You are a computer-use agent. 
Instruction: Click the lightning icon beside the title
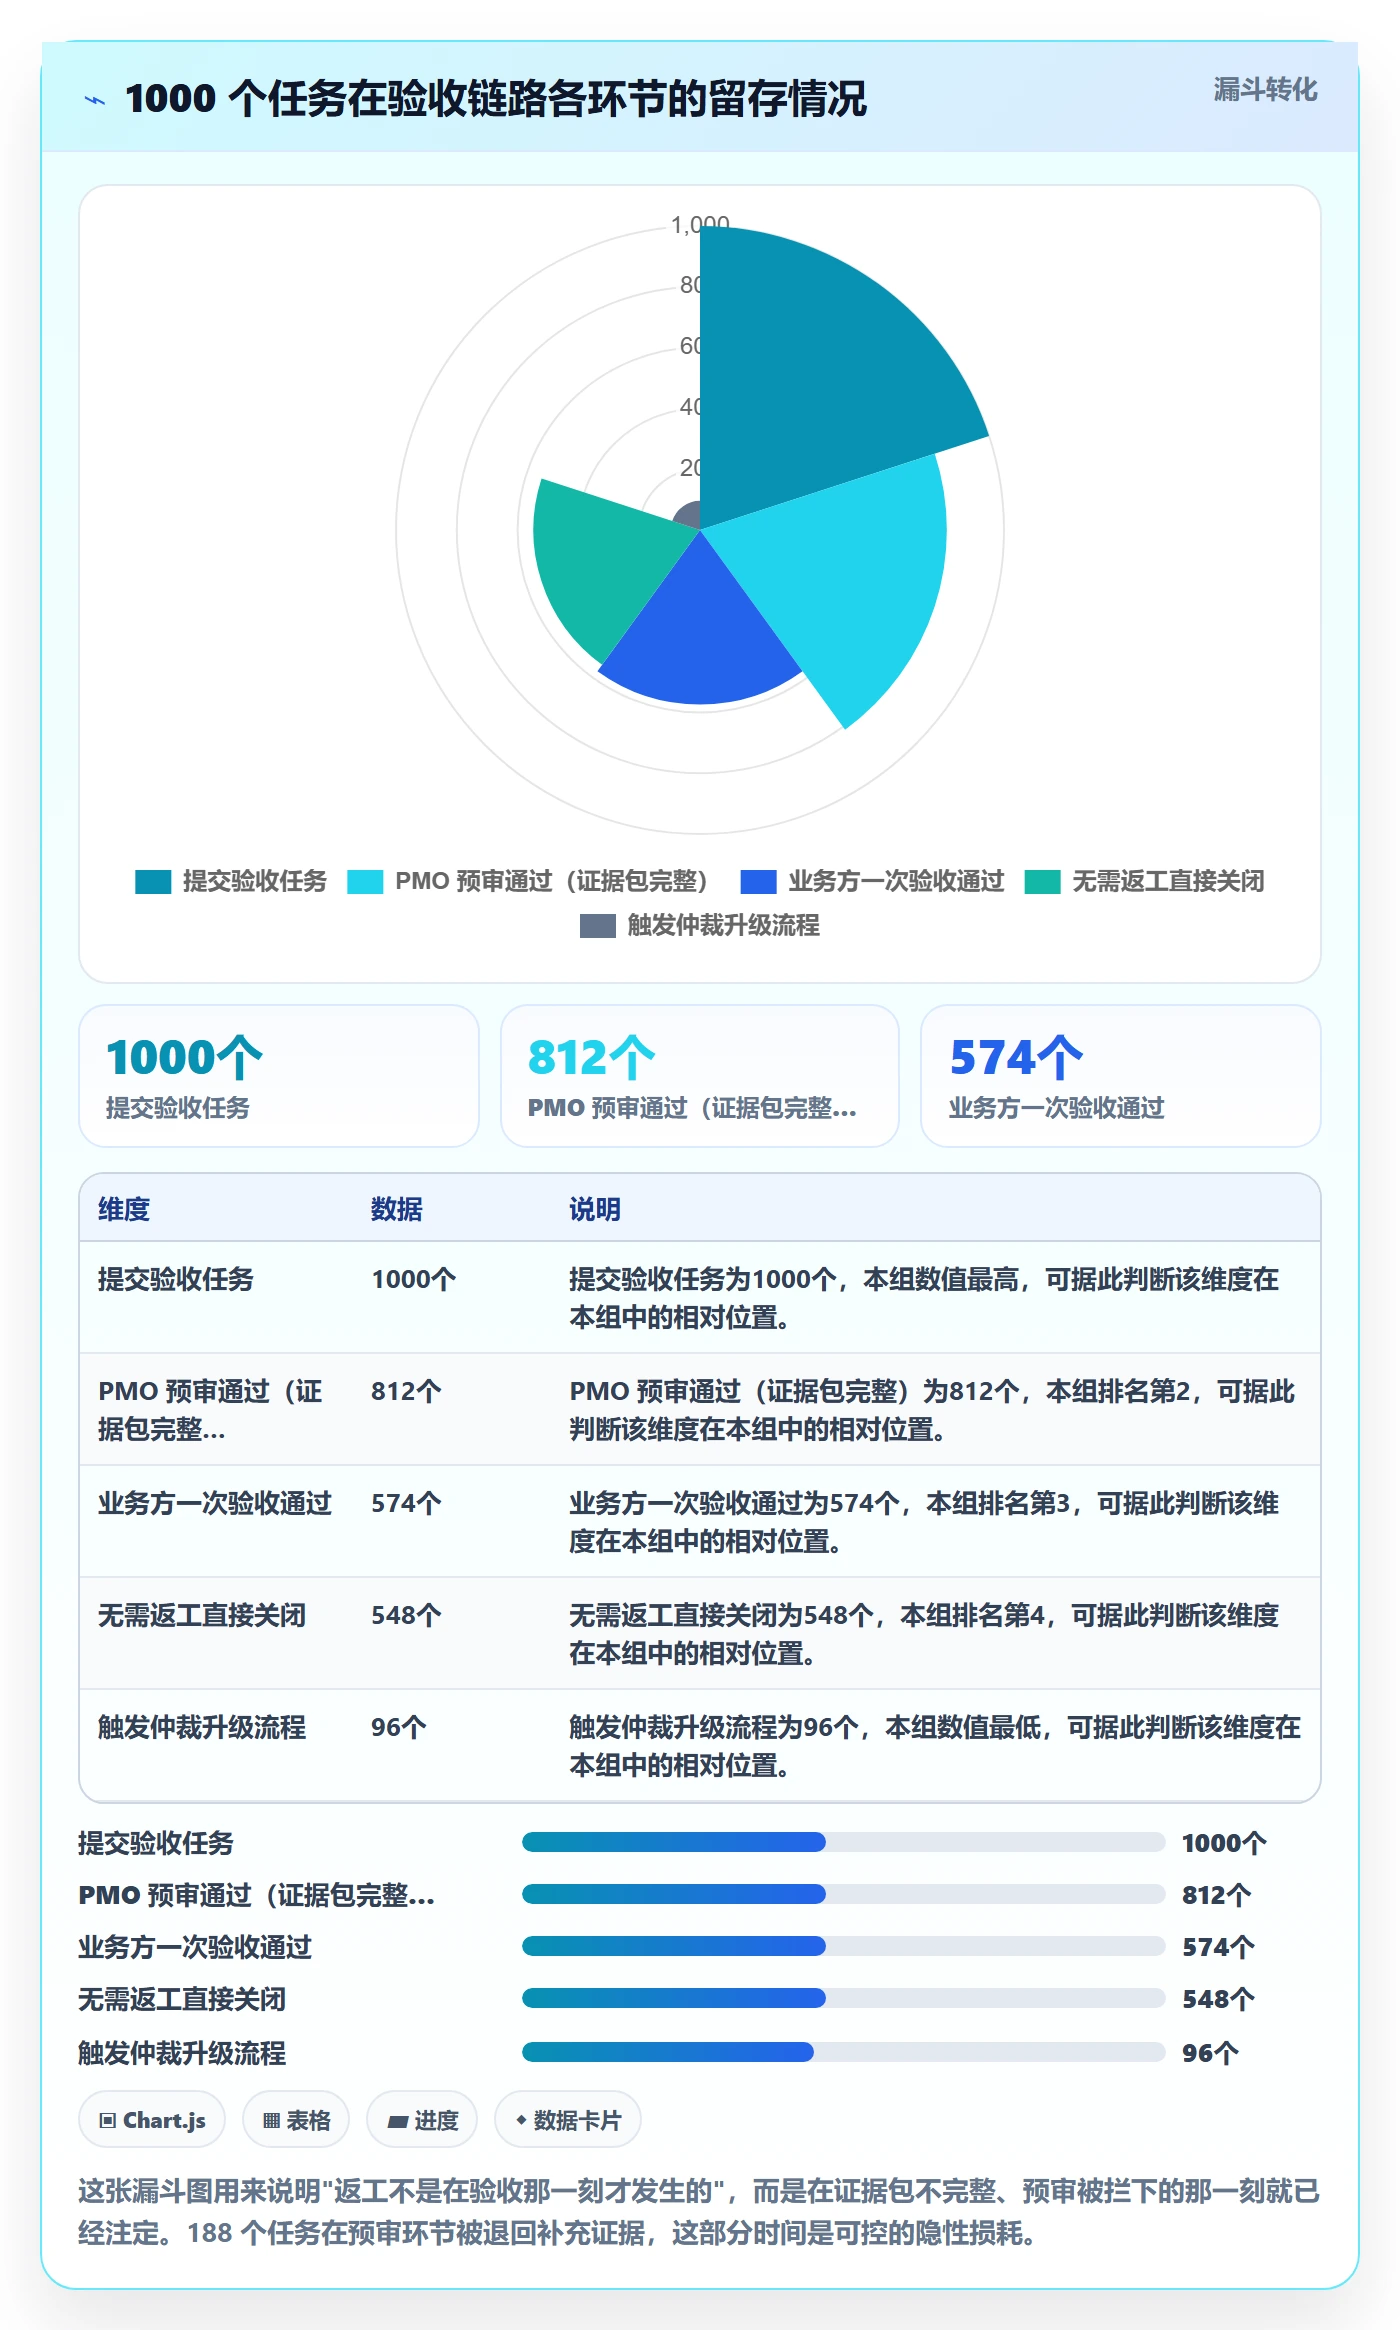click(95, 99)
